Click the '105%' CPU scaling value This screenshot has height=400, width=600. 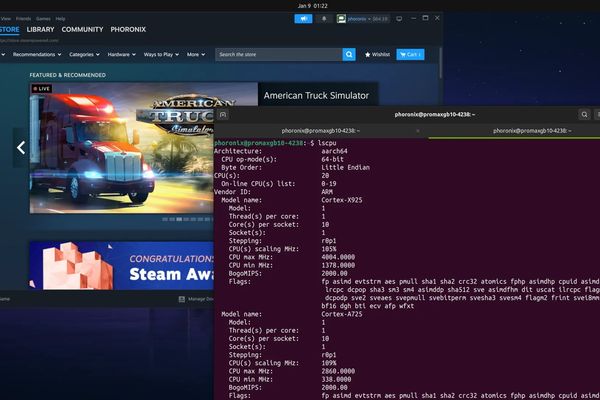[x=329, y=249]
